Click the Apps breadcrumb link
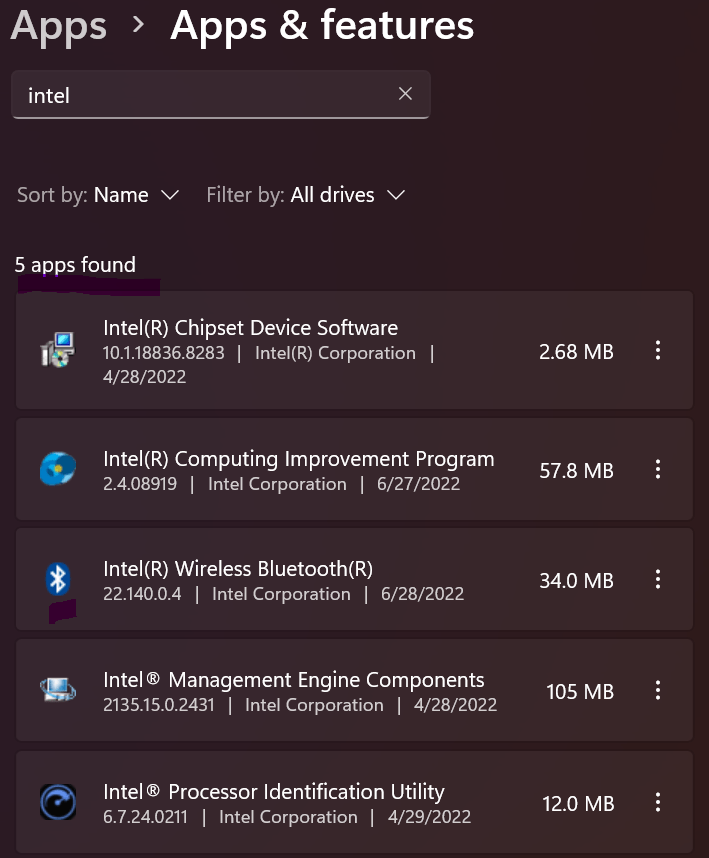The width and height of the screenshot is (709, 858). [x=58, y=26]
